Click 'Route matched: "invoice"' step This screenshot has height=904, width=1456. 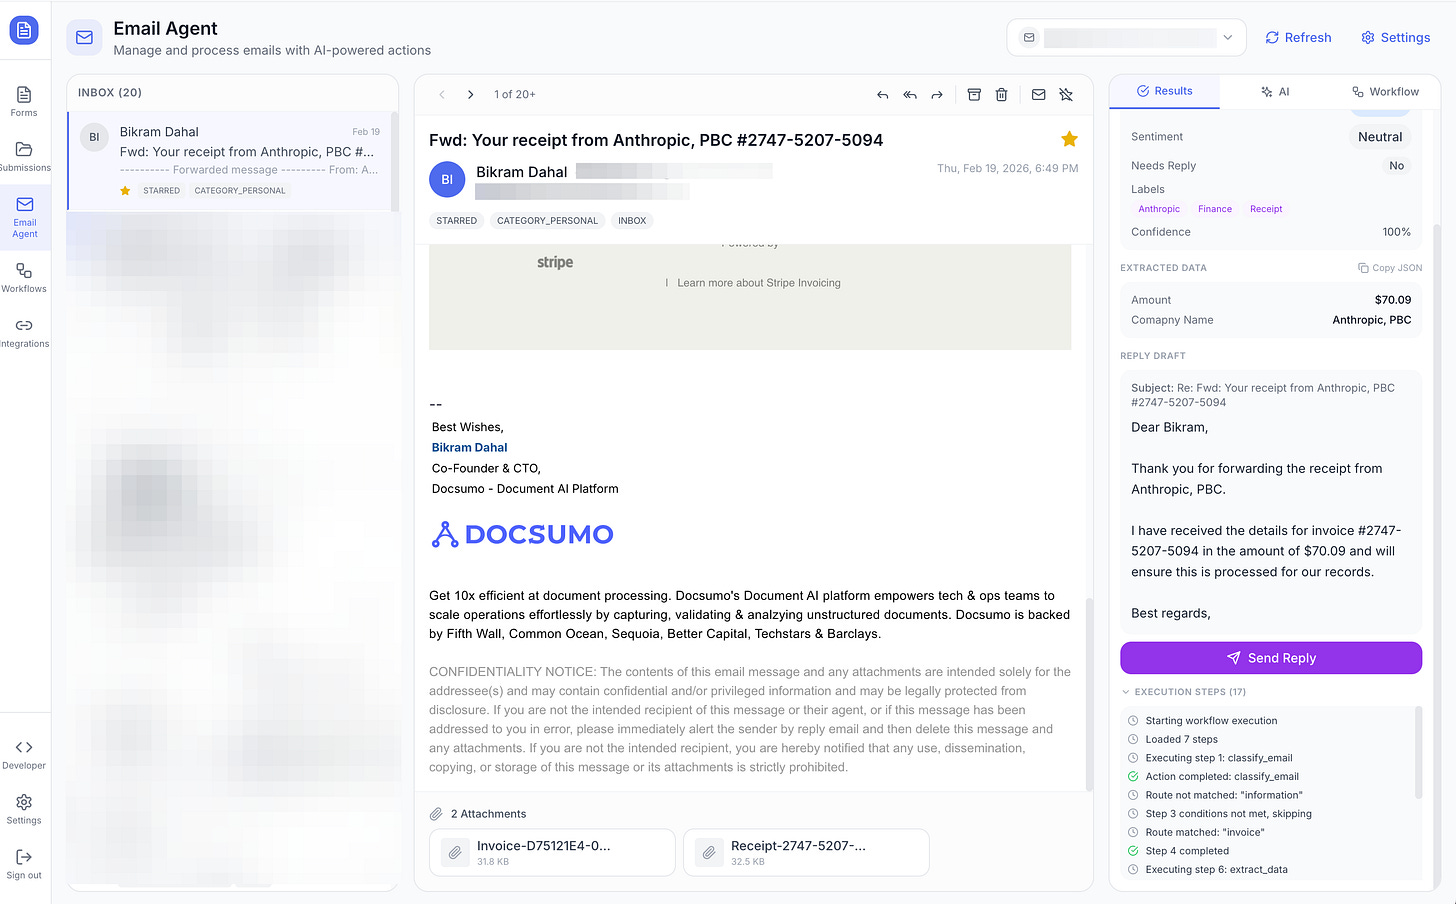[x=1205, y=833]
